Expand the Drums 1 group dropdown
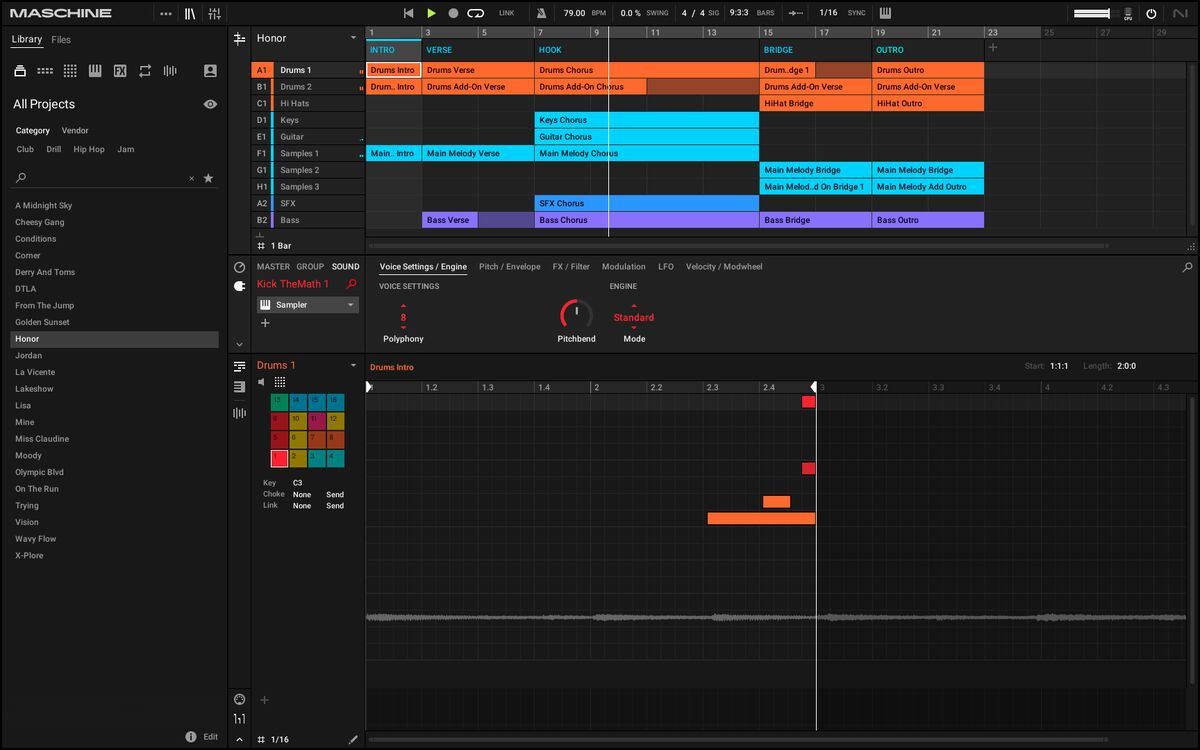Image resolution: width=1200 pixels, height=750 pixels. point(353,366)
